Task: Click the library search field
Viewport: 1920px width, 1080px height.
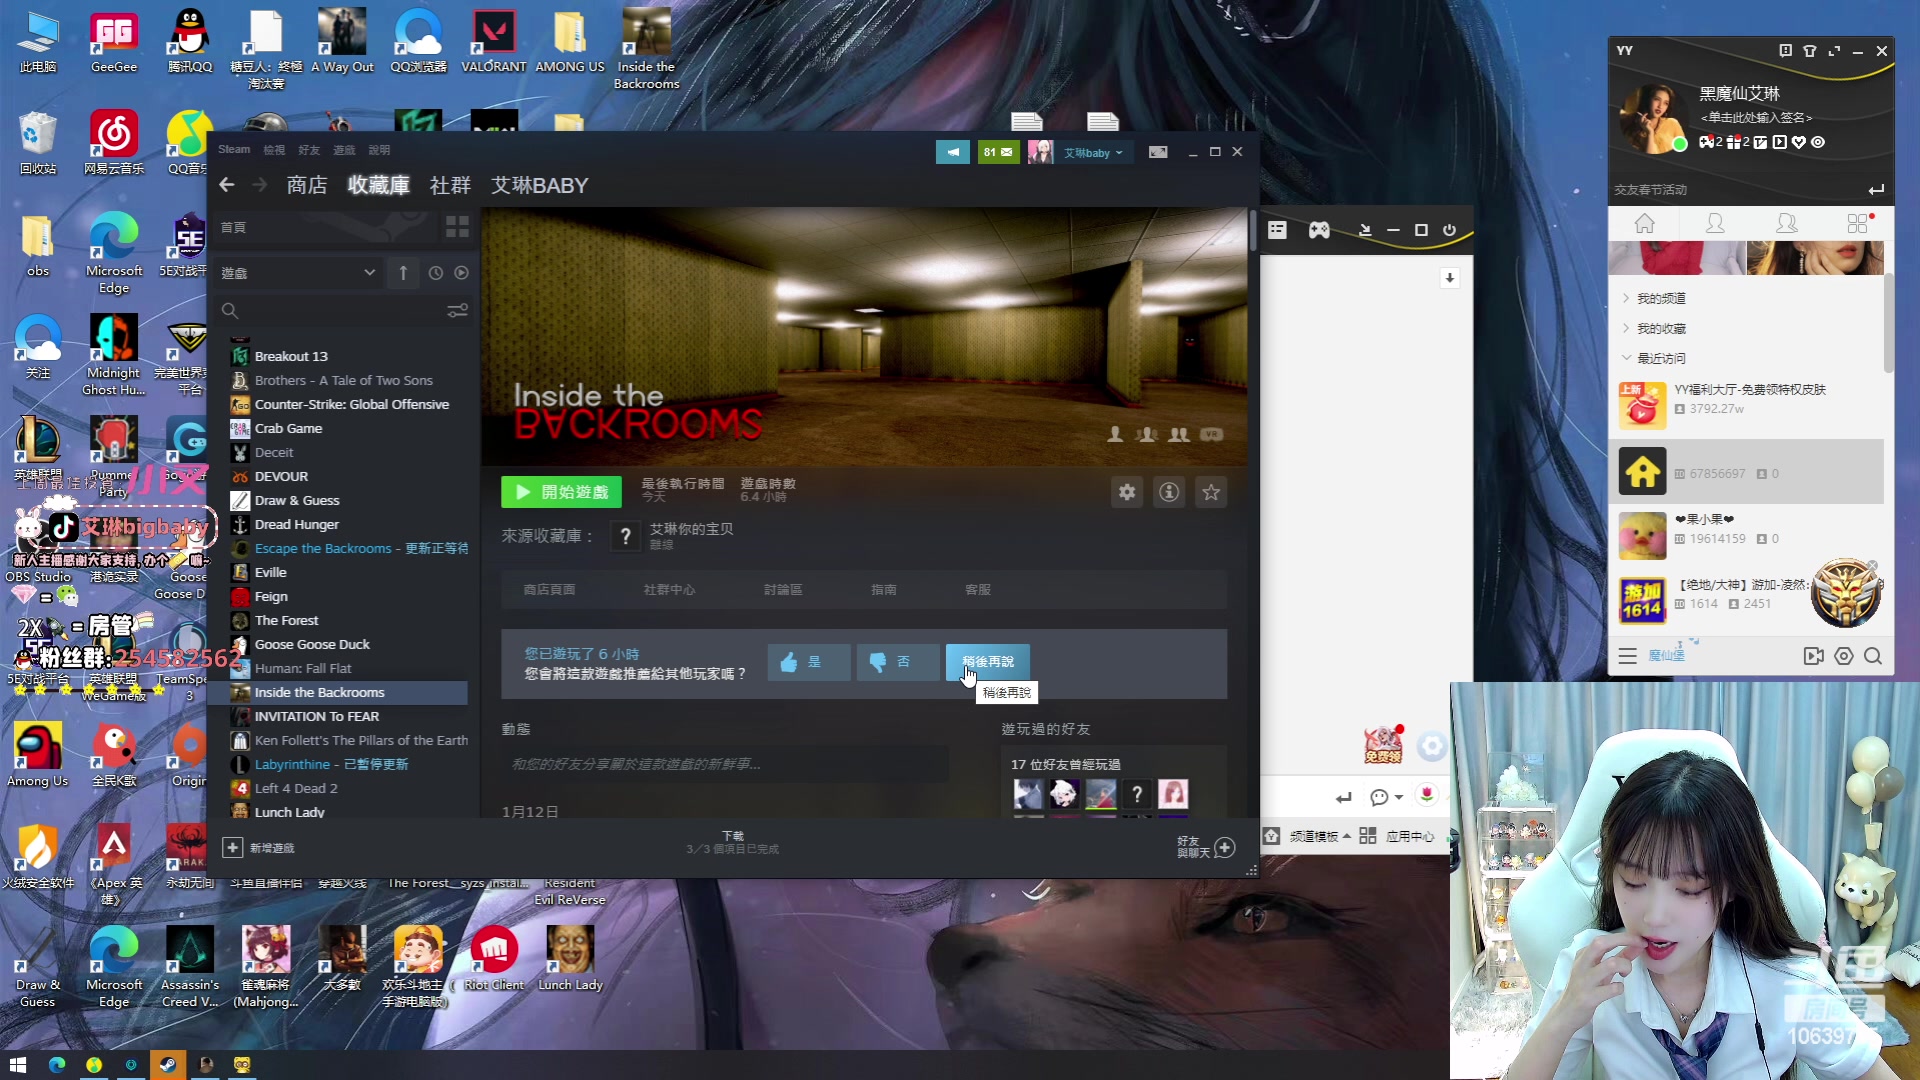Action: click(x=343, y=311)
